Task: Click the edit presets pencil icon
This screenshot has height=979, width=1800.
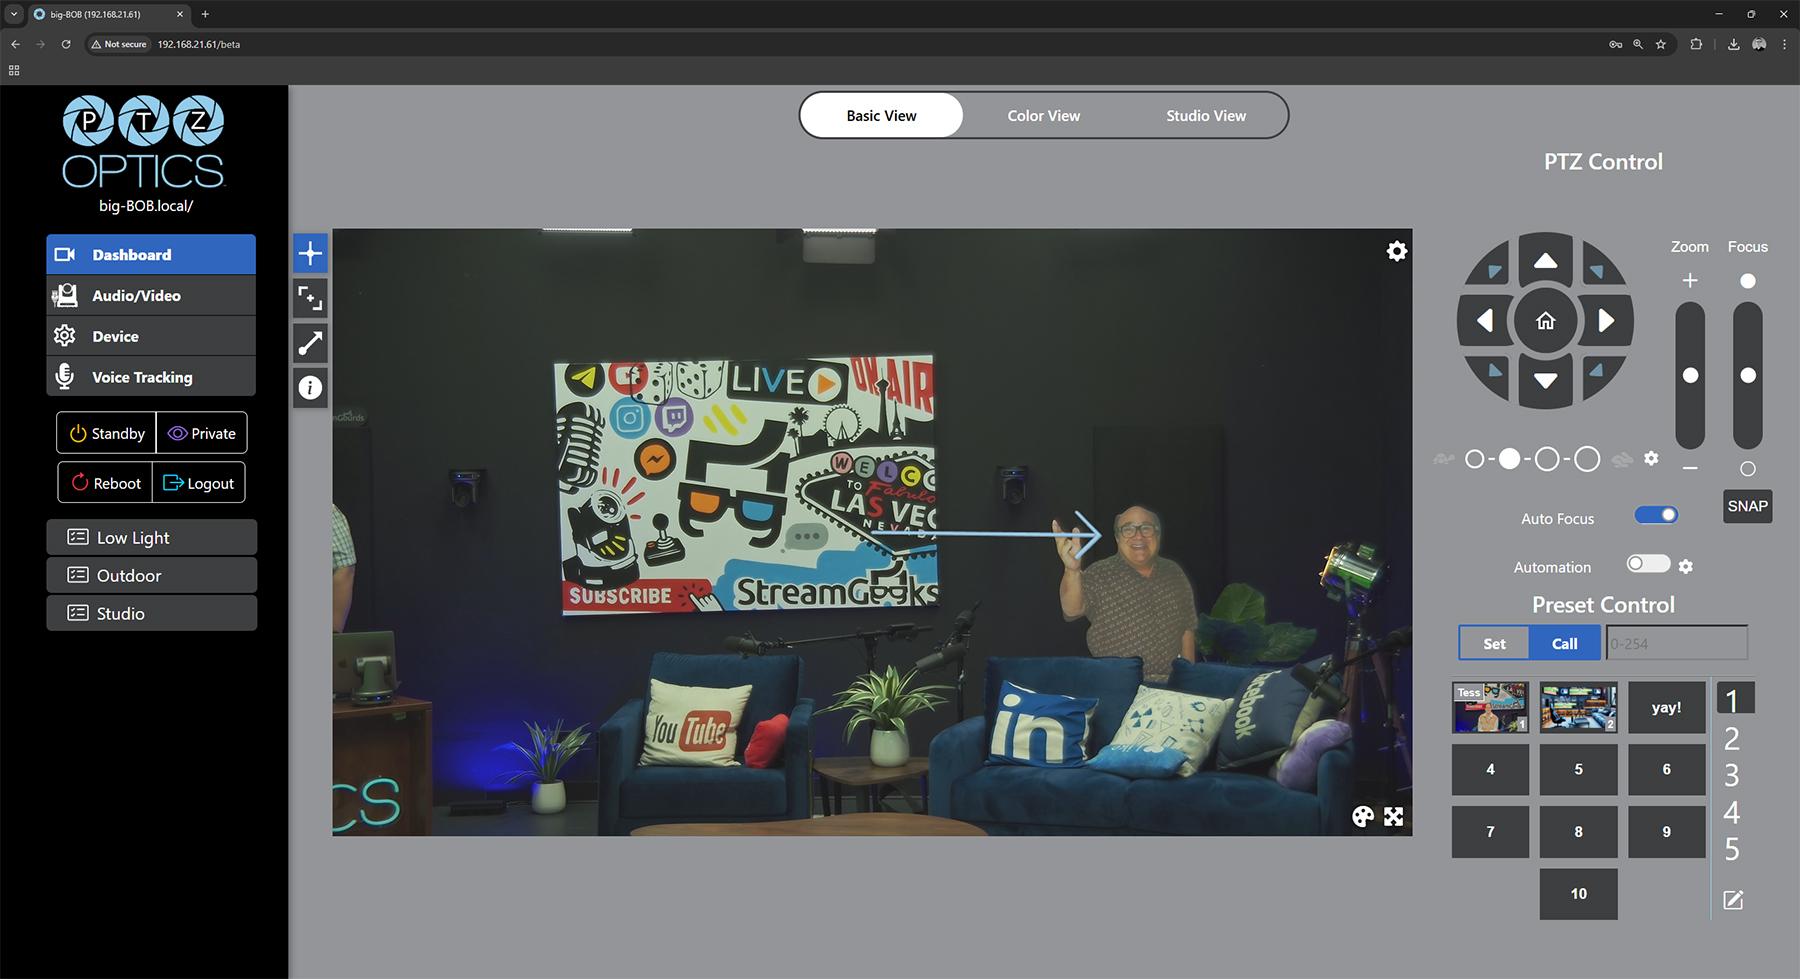Action: point(1733,900)
